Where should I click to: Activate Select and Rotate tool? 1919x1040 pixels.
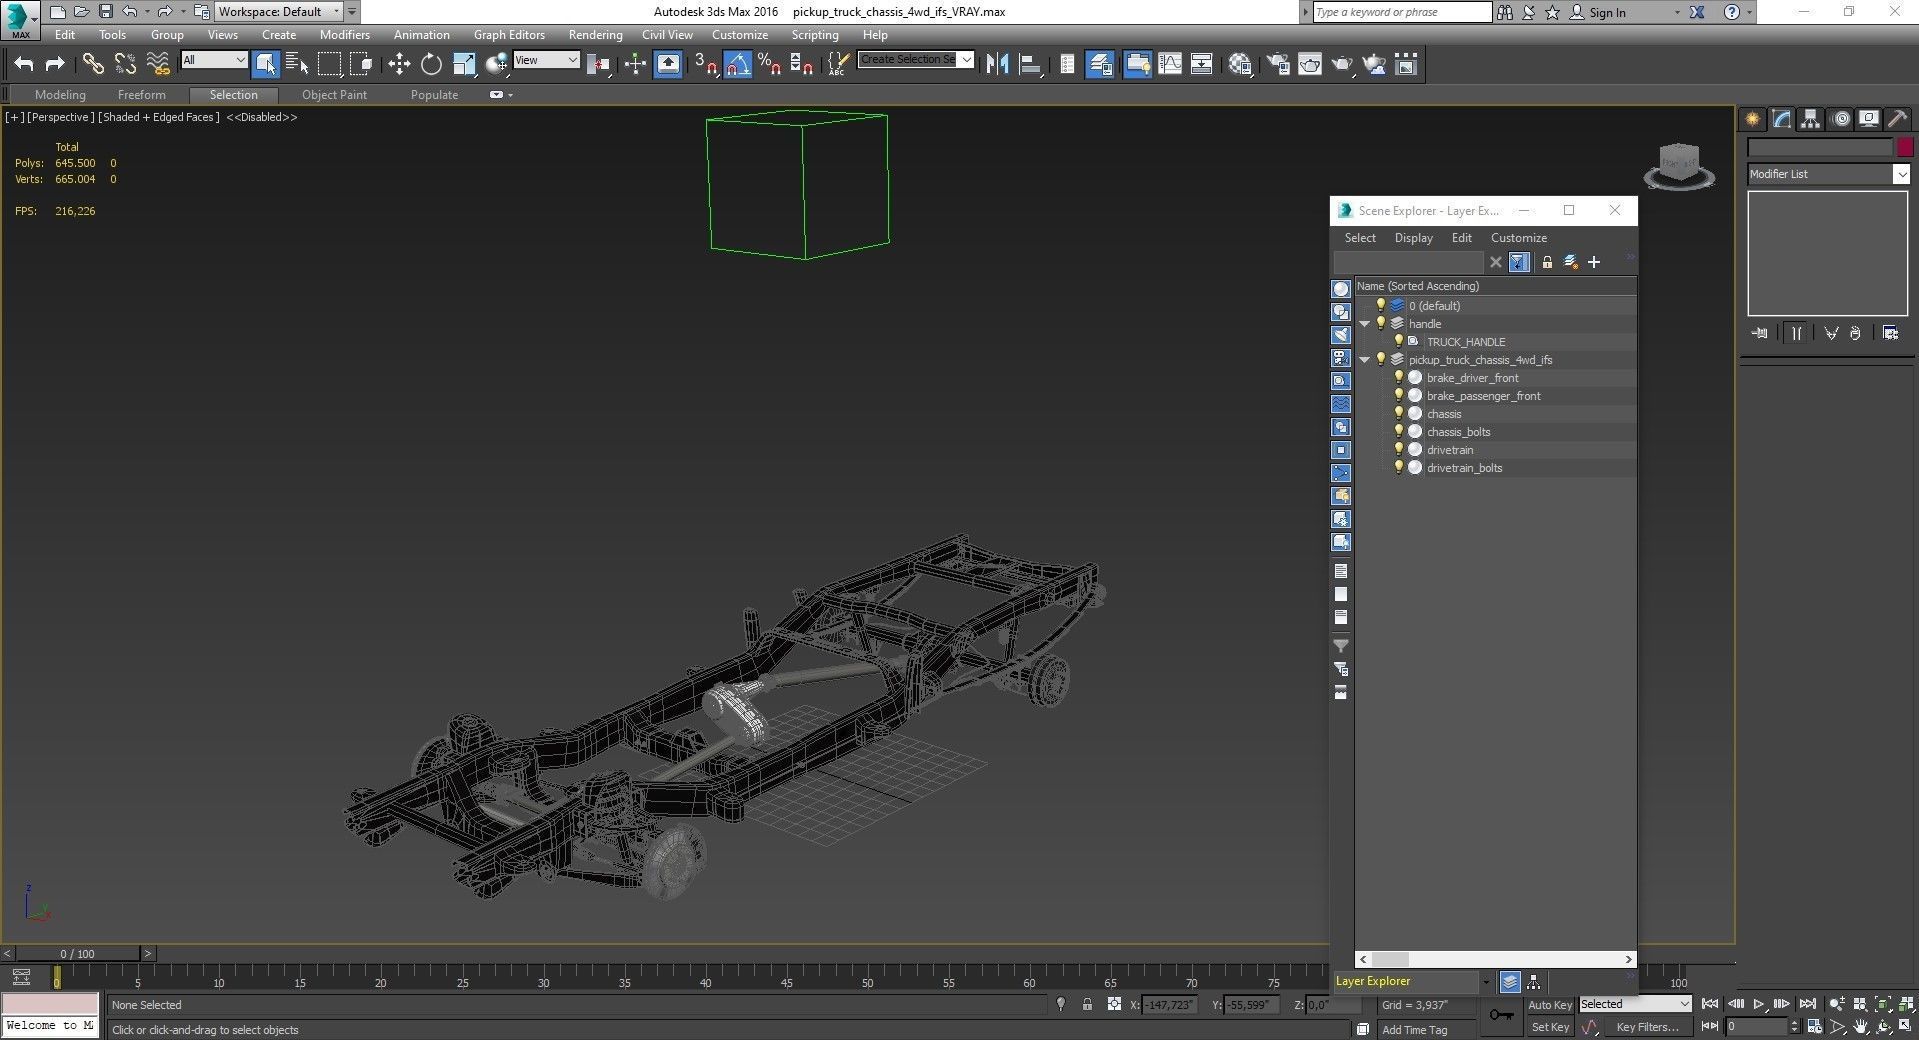click(431, 64)
